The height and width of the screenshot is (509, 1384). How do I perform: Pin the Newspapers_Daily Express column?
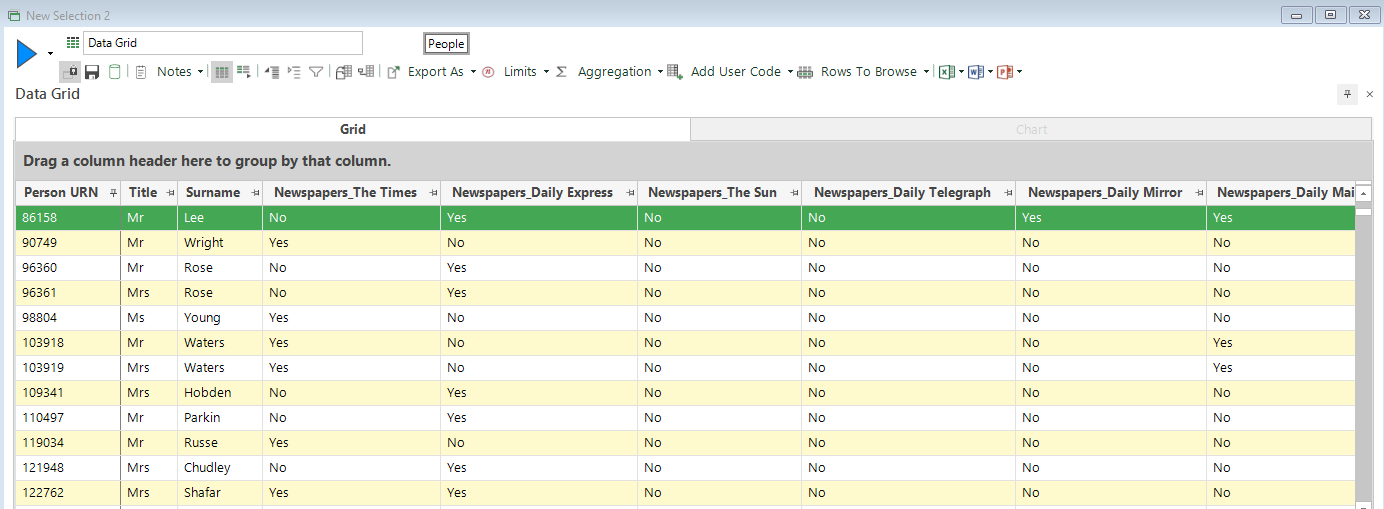pyautogui.click(x=629, y=193)
